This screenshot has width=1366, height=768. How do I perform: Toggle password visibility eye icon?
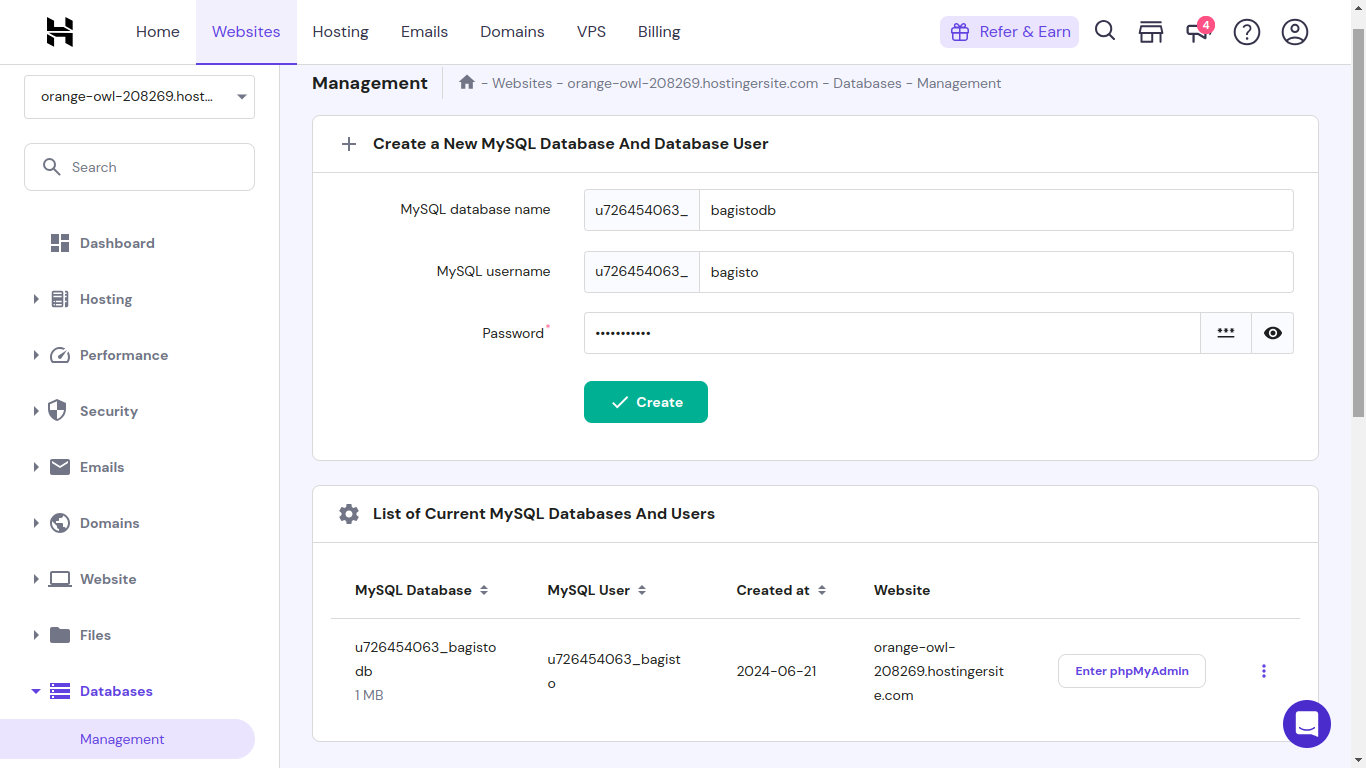(1272, 333)
